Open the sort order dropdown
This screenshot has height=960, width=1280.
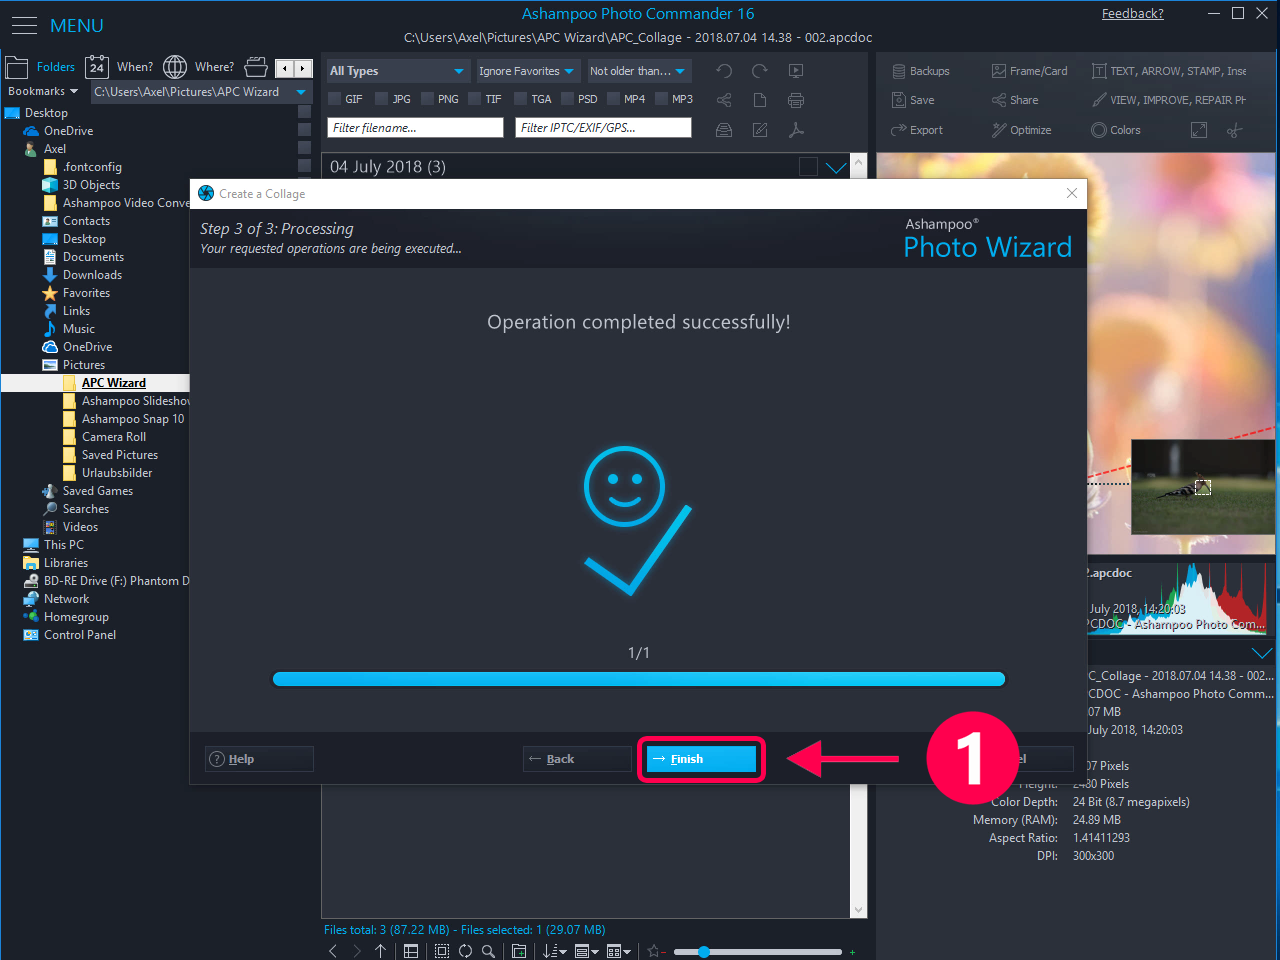[555, 951]
